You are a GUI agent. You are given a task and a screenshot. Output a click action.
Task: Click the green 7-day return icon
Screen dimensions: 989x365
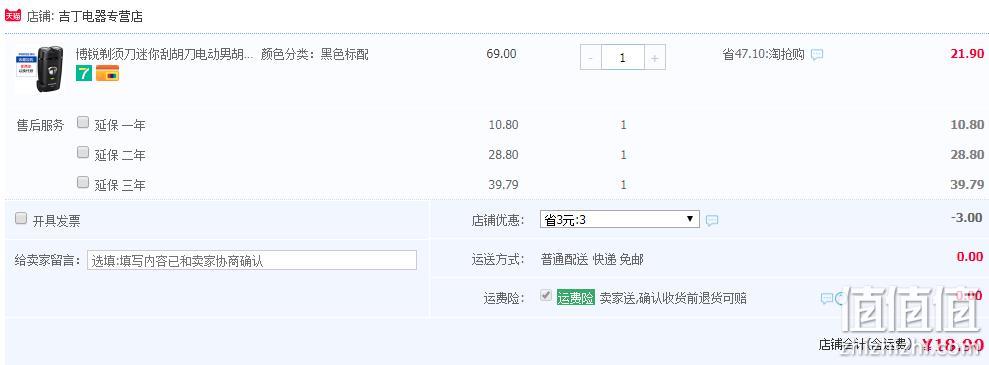[84, 73]
